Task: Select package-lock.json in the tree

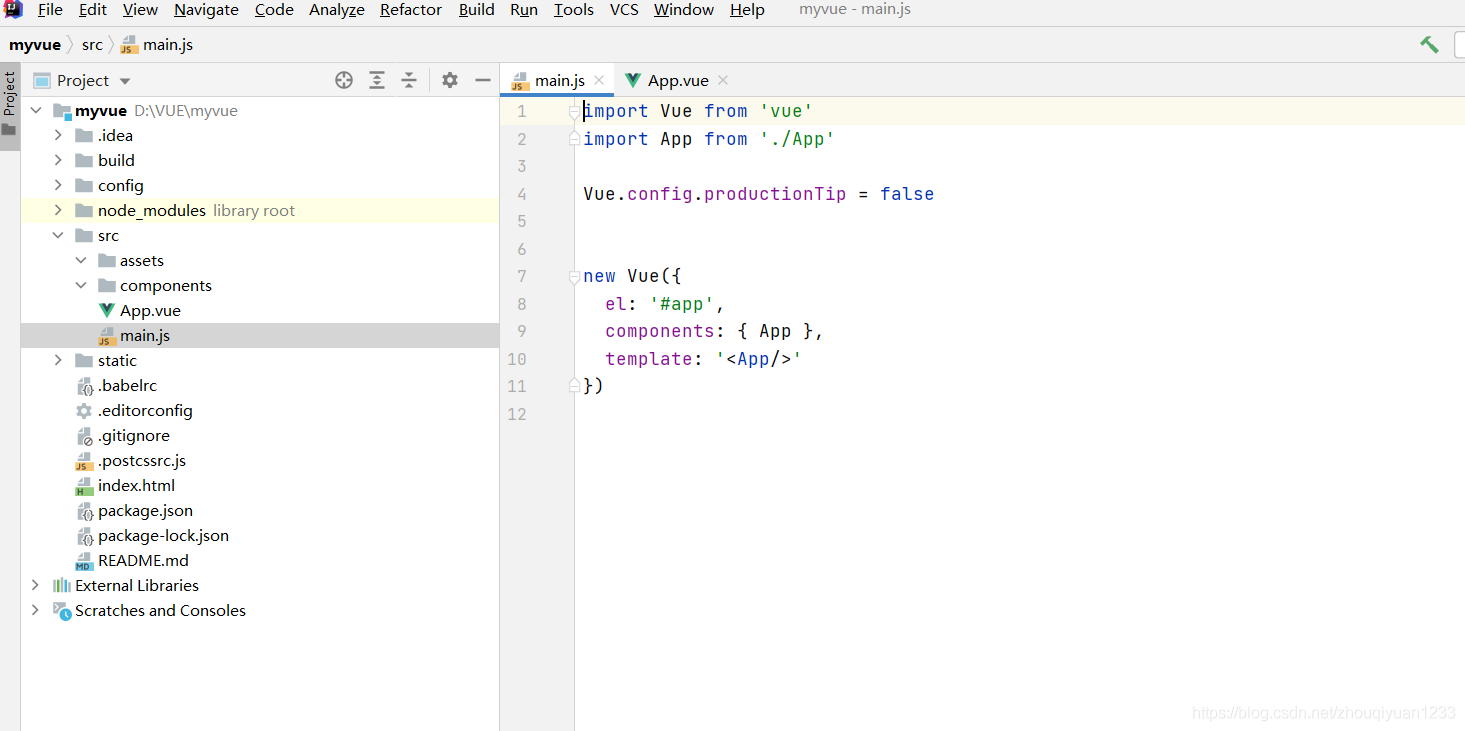Action: coord(163,536)
